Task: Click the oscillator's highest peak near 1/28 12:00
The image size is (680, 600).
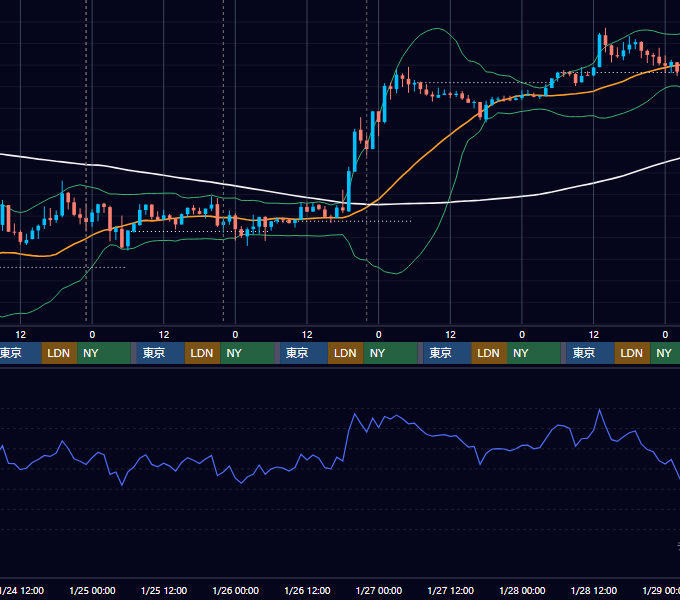Action: pyautogui.click(x=600, y=410)
